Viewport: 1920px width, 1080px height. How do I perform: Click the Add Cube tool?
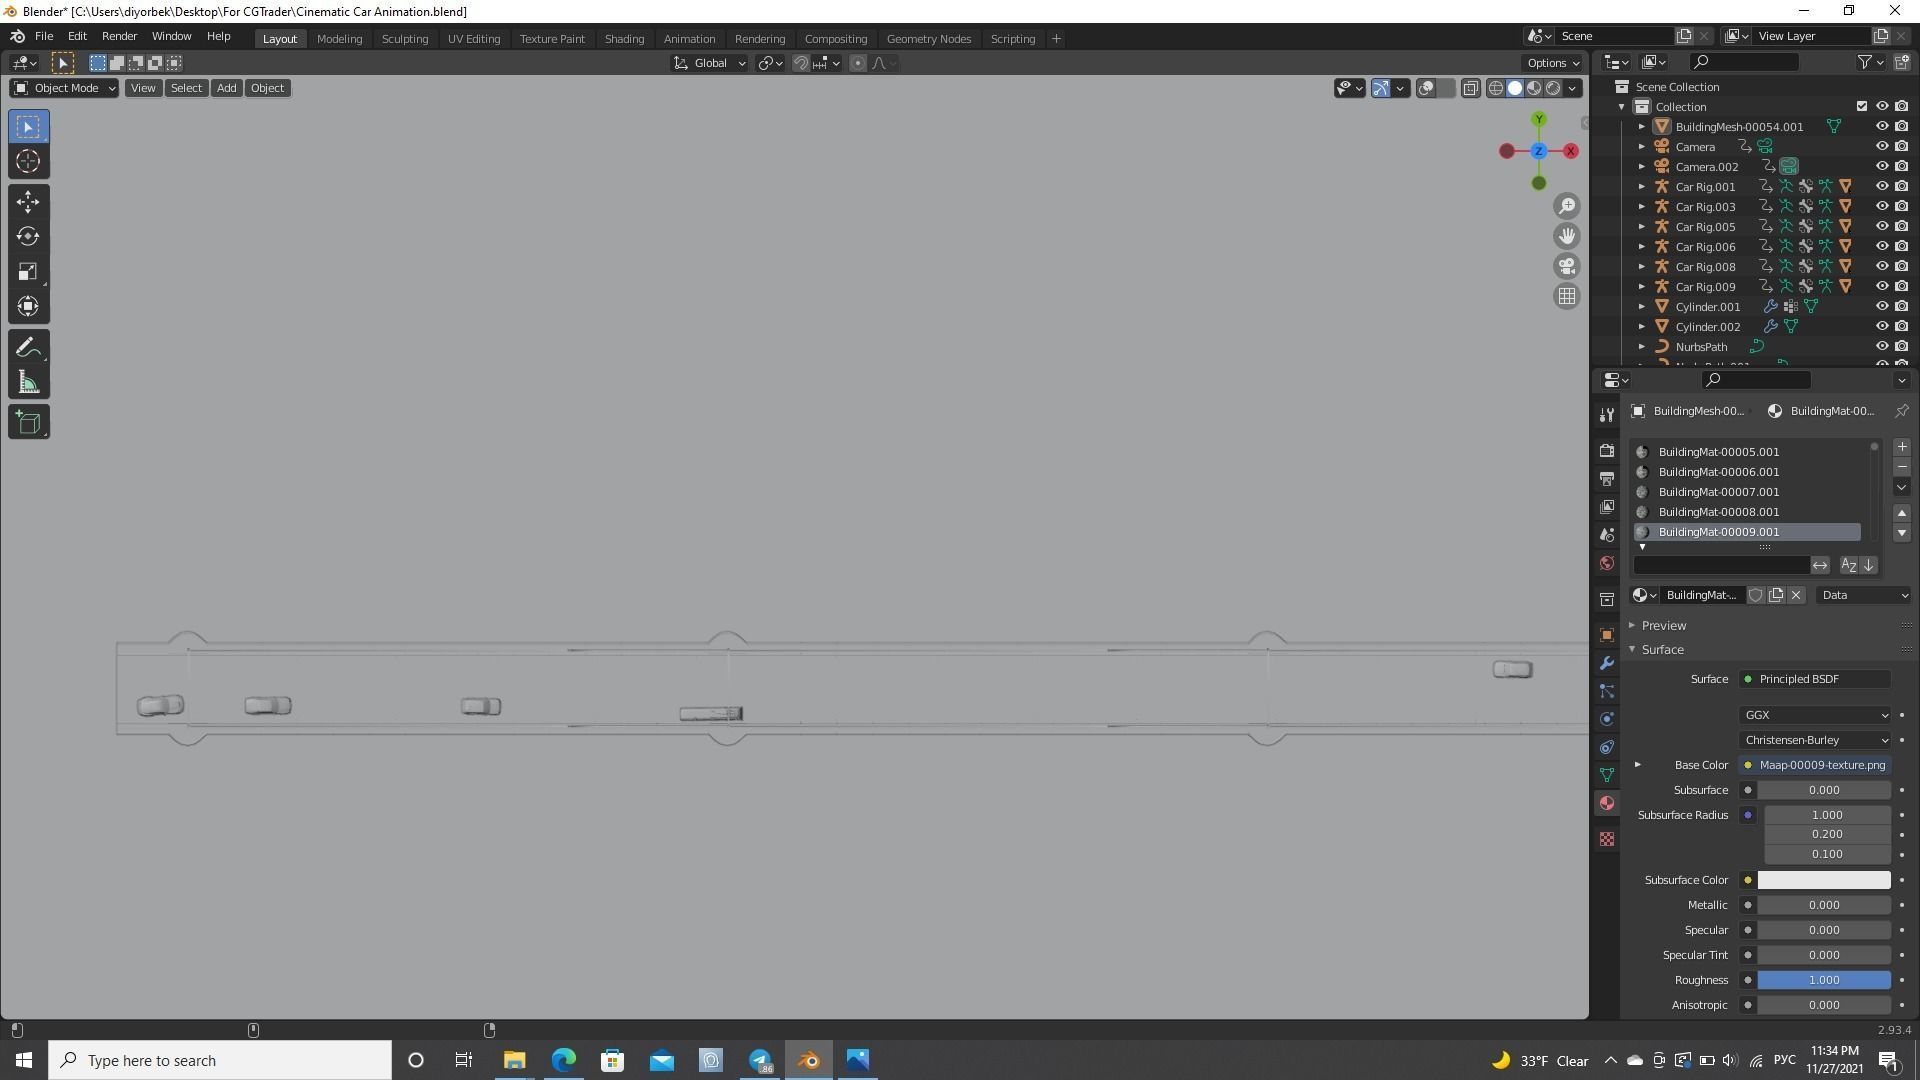[28, 422]
